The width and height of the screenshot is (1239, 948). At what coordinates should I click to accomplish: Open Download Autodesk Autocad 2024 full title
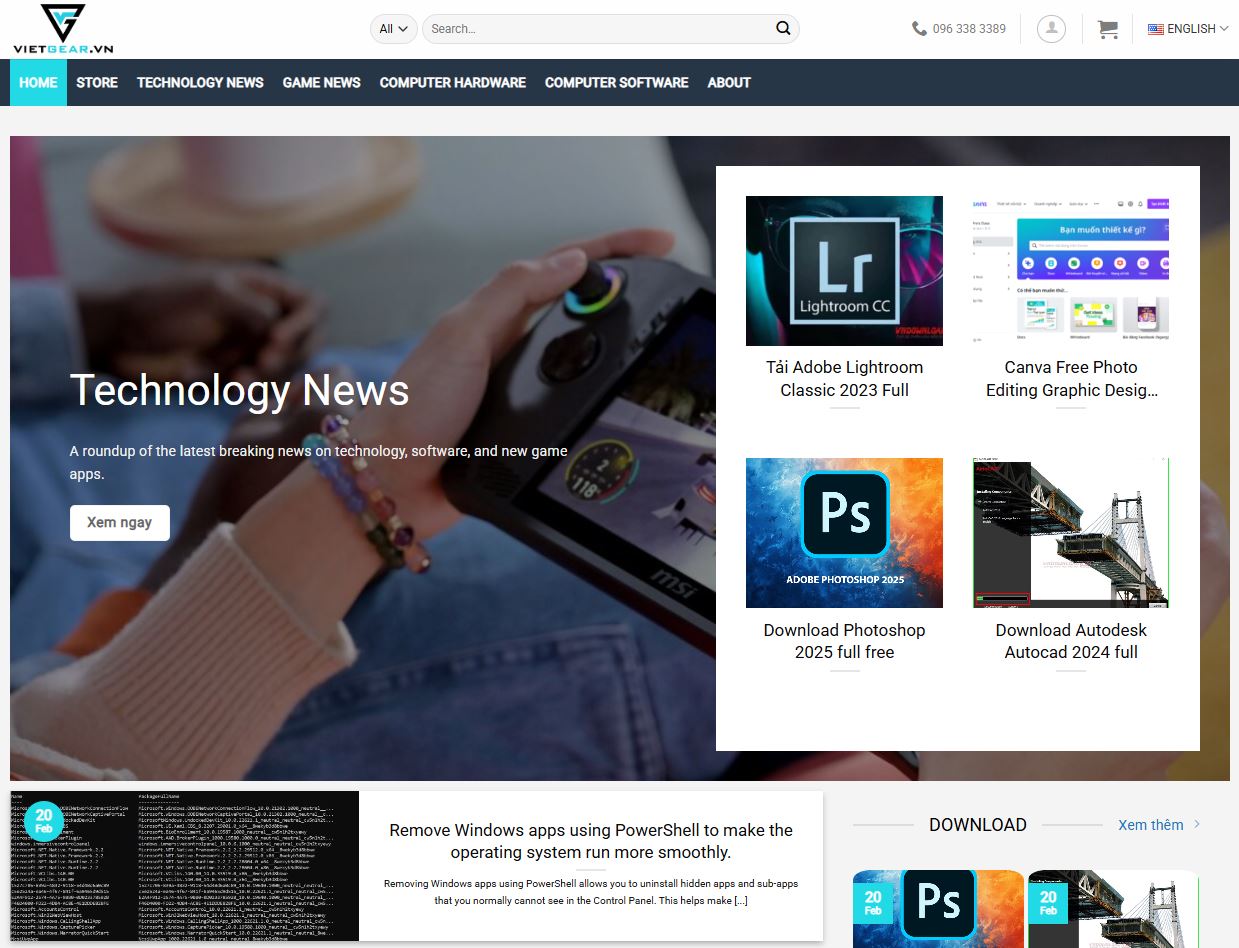point(1071,641)
